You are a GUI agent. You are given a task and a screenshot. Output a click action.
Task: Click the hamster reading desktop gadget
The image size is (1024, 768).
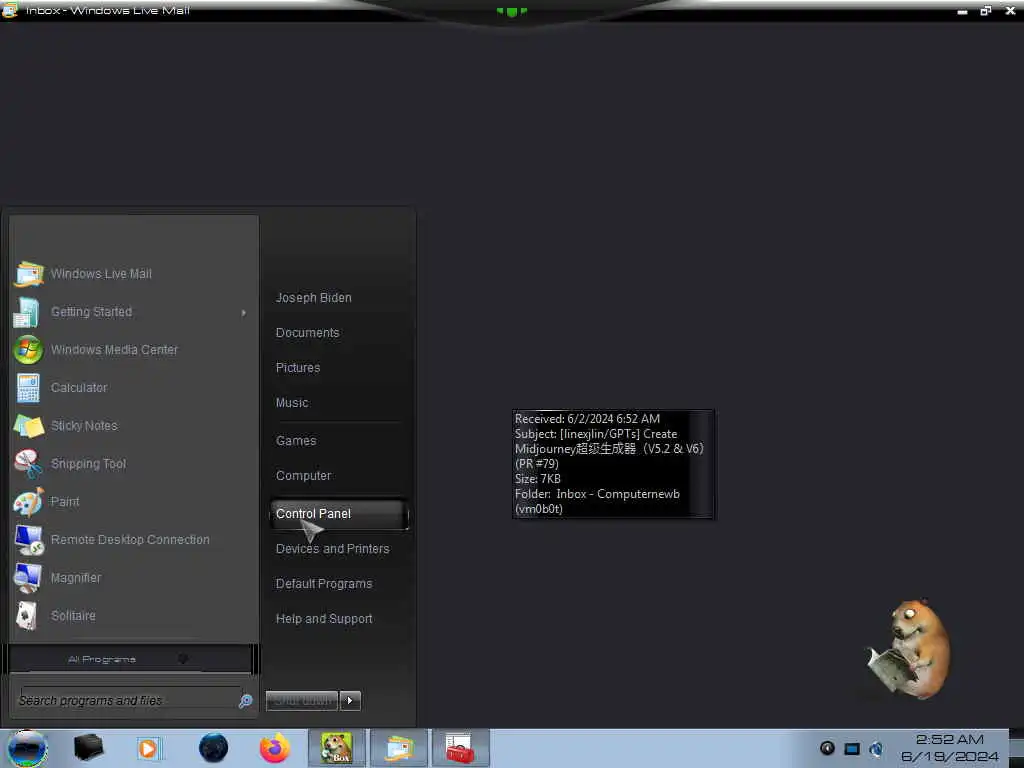coord(909,650)
